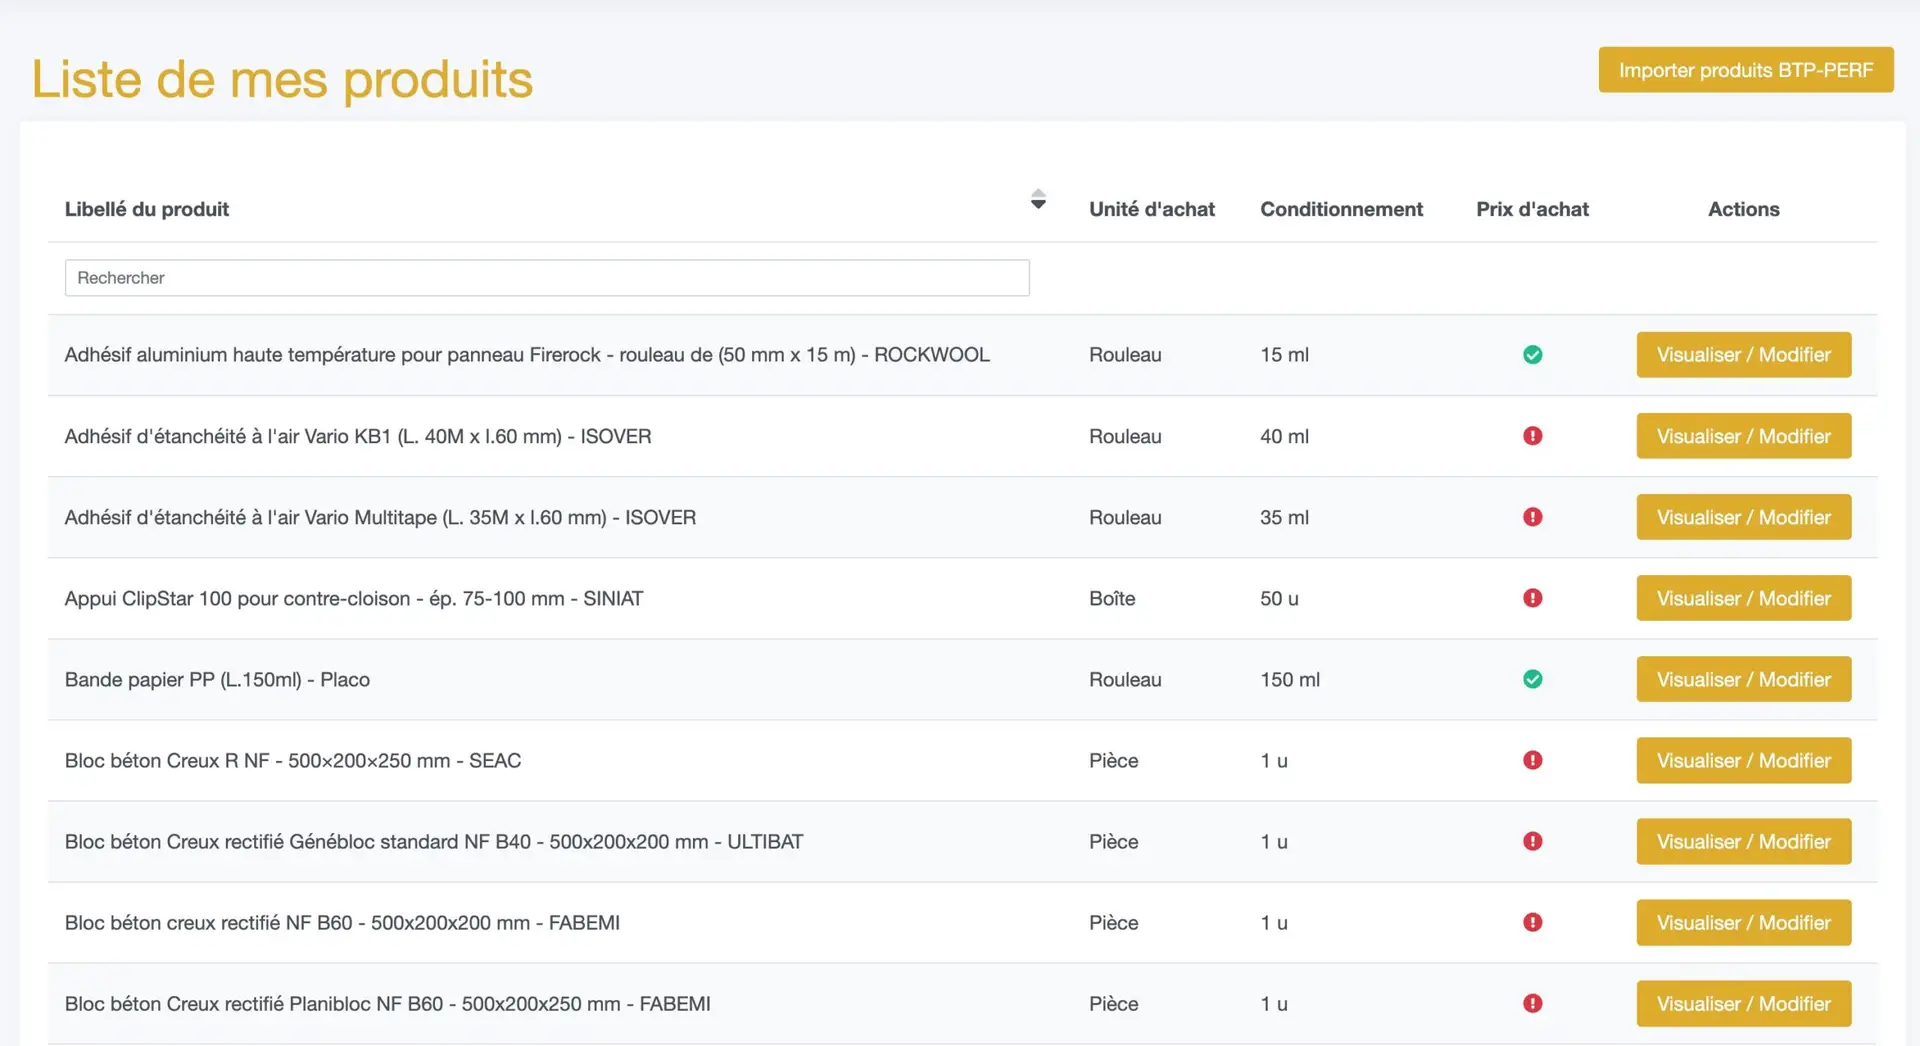Open Visualiser / Modifier for ROCKWOOL adhesive

(1743, 355)
